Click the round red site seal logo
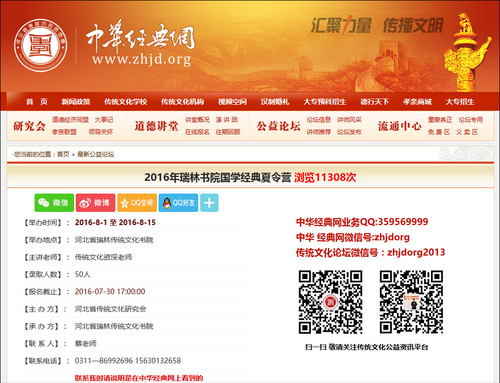This screenshot has width=500, height=383. tap(41, 45)
